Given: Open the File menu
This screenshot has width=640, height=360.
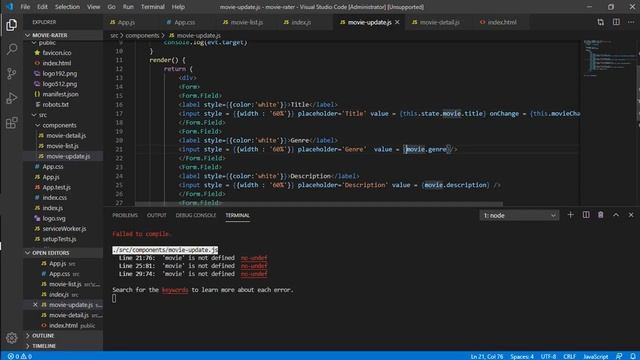Looking at the screenshot, I should coord(25,7).
